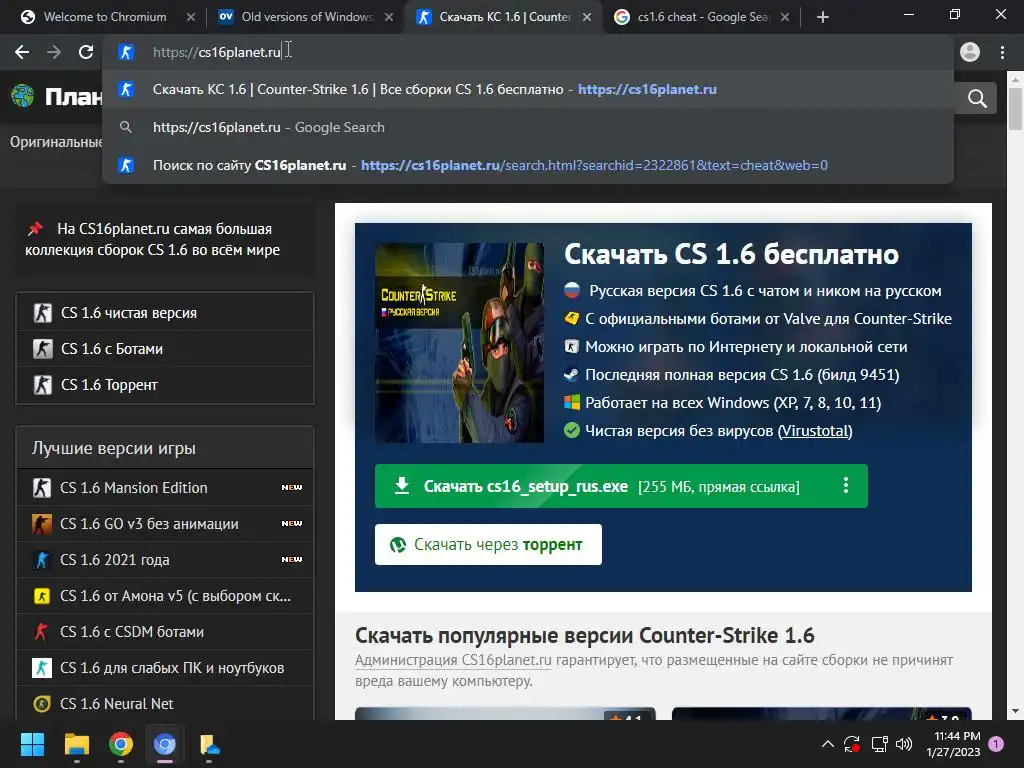Close the Old versions of Windows tab
This screenshot has height=768, width=1024.
pos(389,17)
